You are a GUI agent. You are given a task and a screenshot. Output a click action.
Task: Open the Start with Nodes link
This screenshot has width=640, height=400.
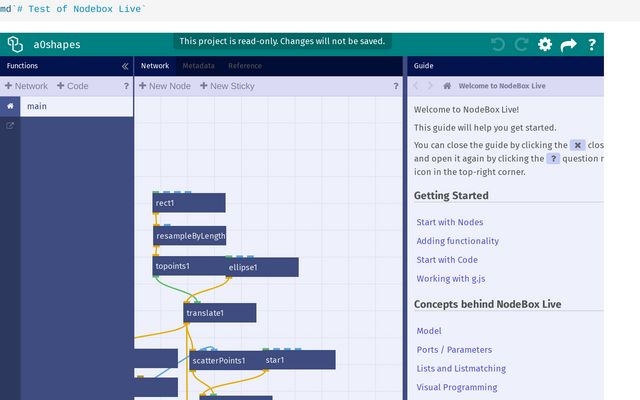pos(450,222)
